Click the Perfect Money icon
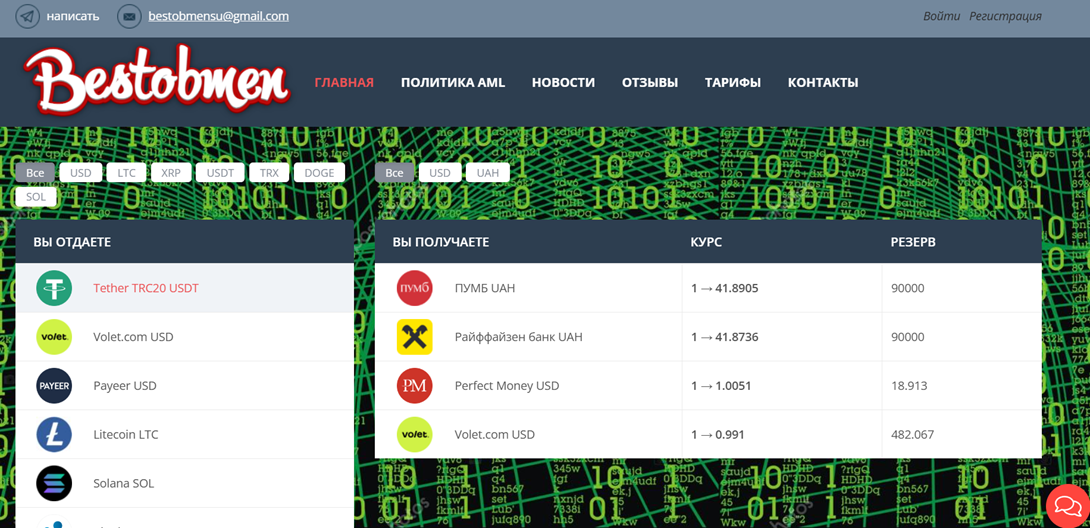Image resolution: width=1090 pixels, height=528 pixels. tap(414, 386)
